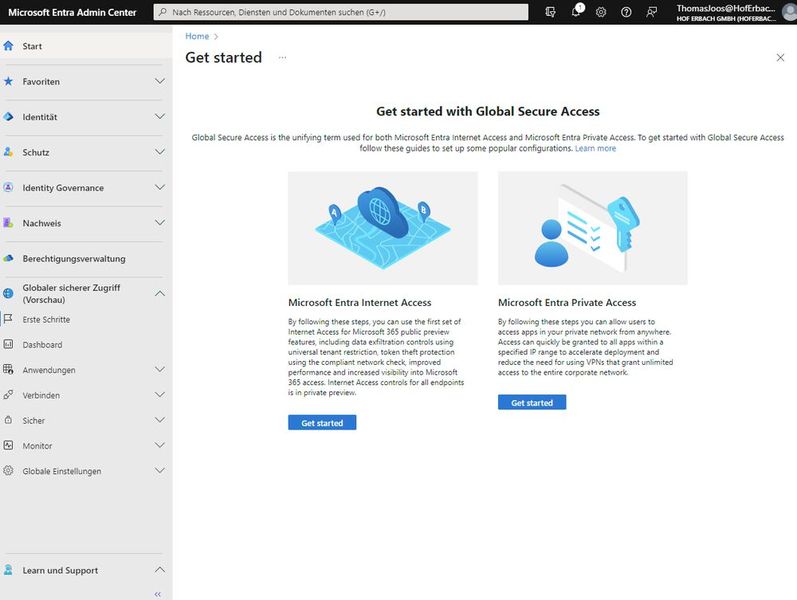This screenshot has width=797, height=600.
Task: Click the Microsoft Entra Private Access heading
Action: pyautogui.click(x=567, y=303)
